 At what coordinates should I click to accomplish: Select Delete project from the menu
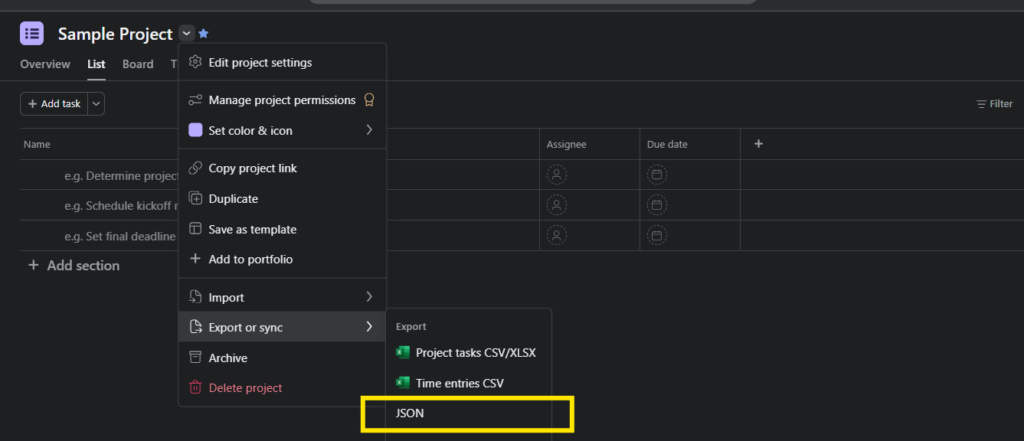click(245, 388)
